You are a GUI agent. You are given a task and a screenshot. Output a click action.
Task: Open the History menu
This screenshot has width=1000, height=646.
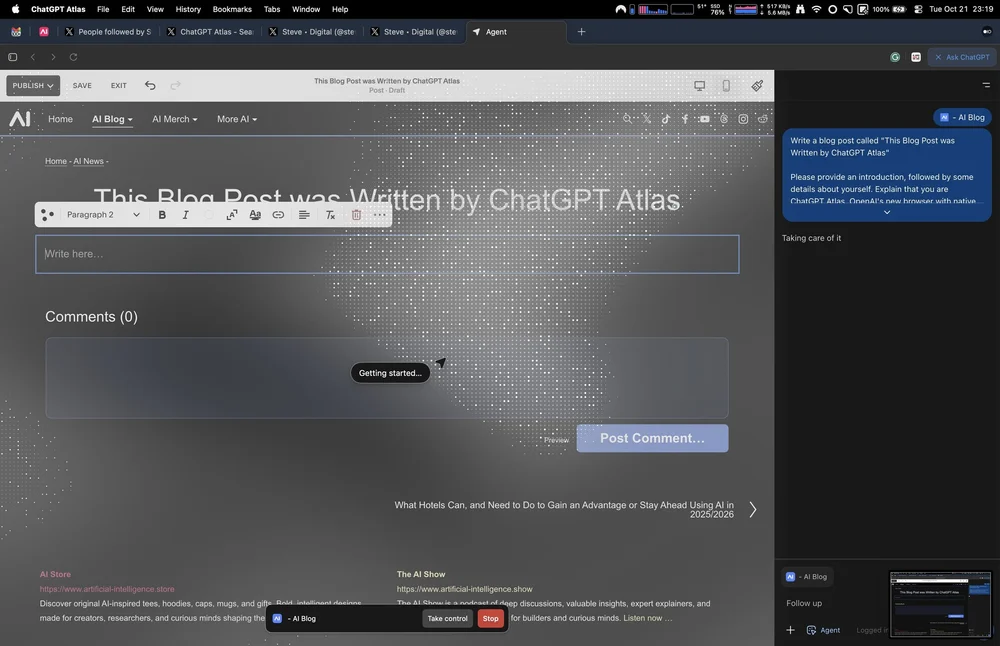(188, 9)
